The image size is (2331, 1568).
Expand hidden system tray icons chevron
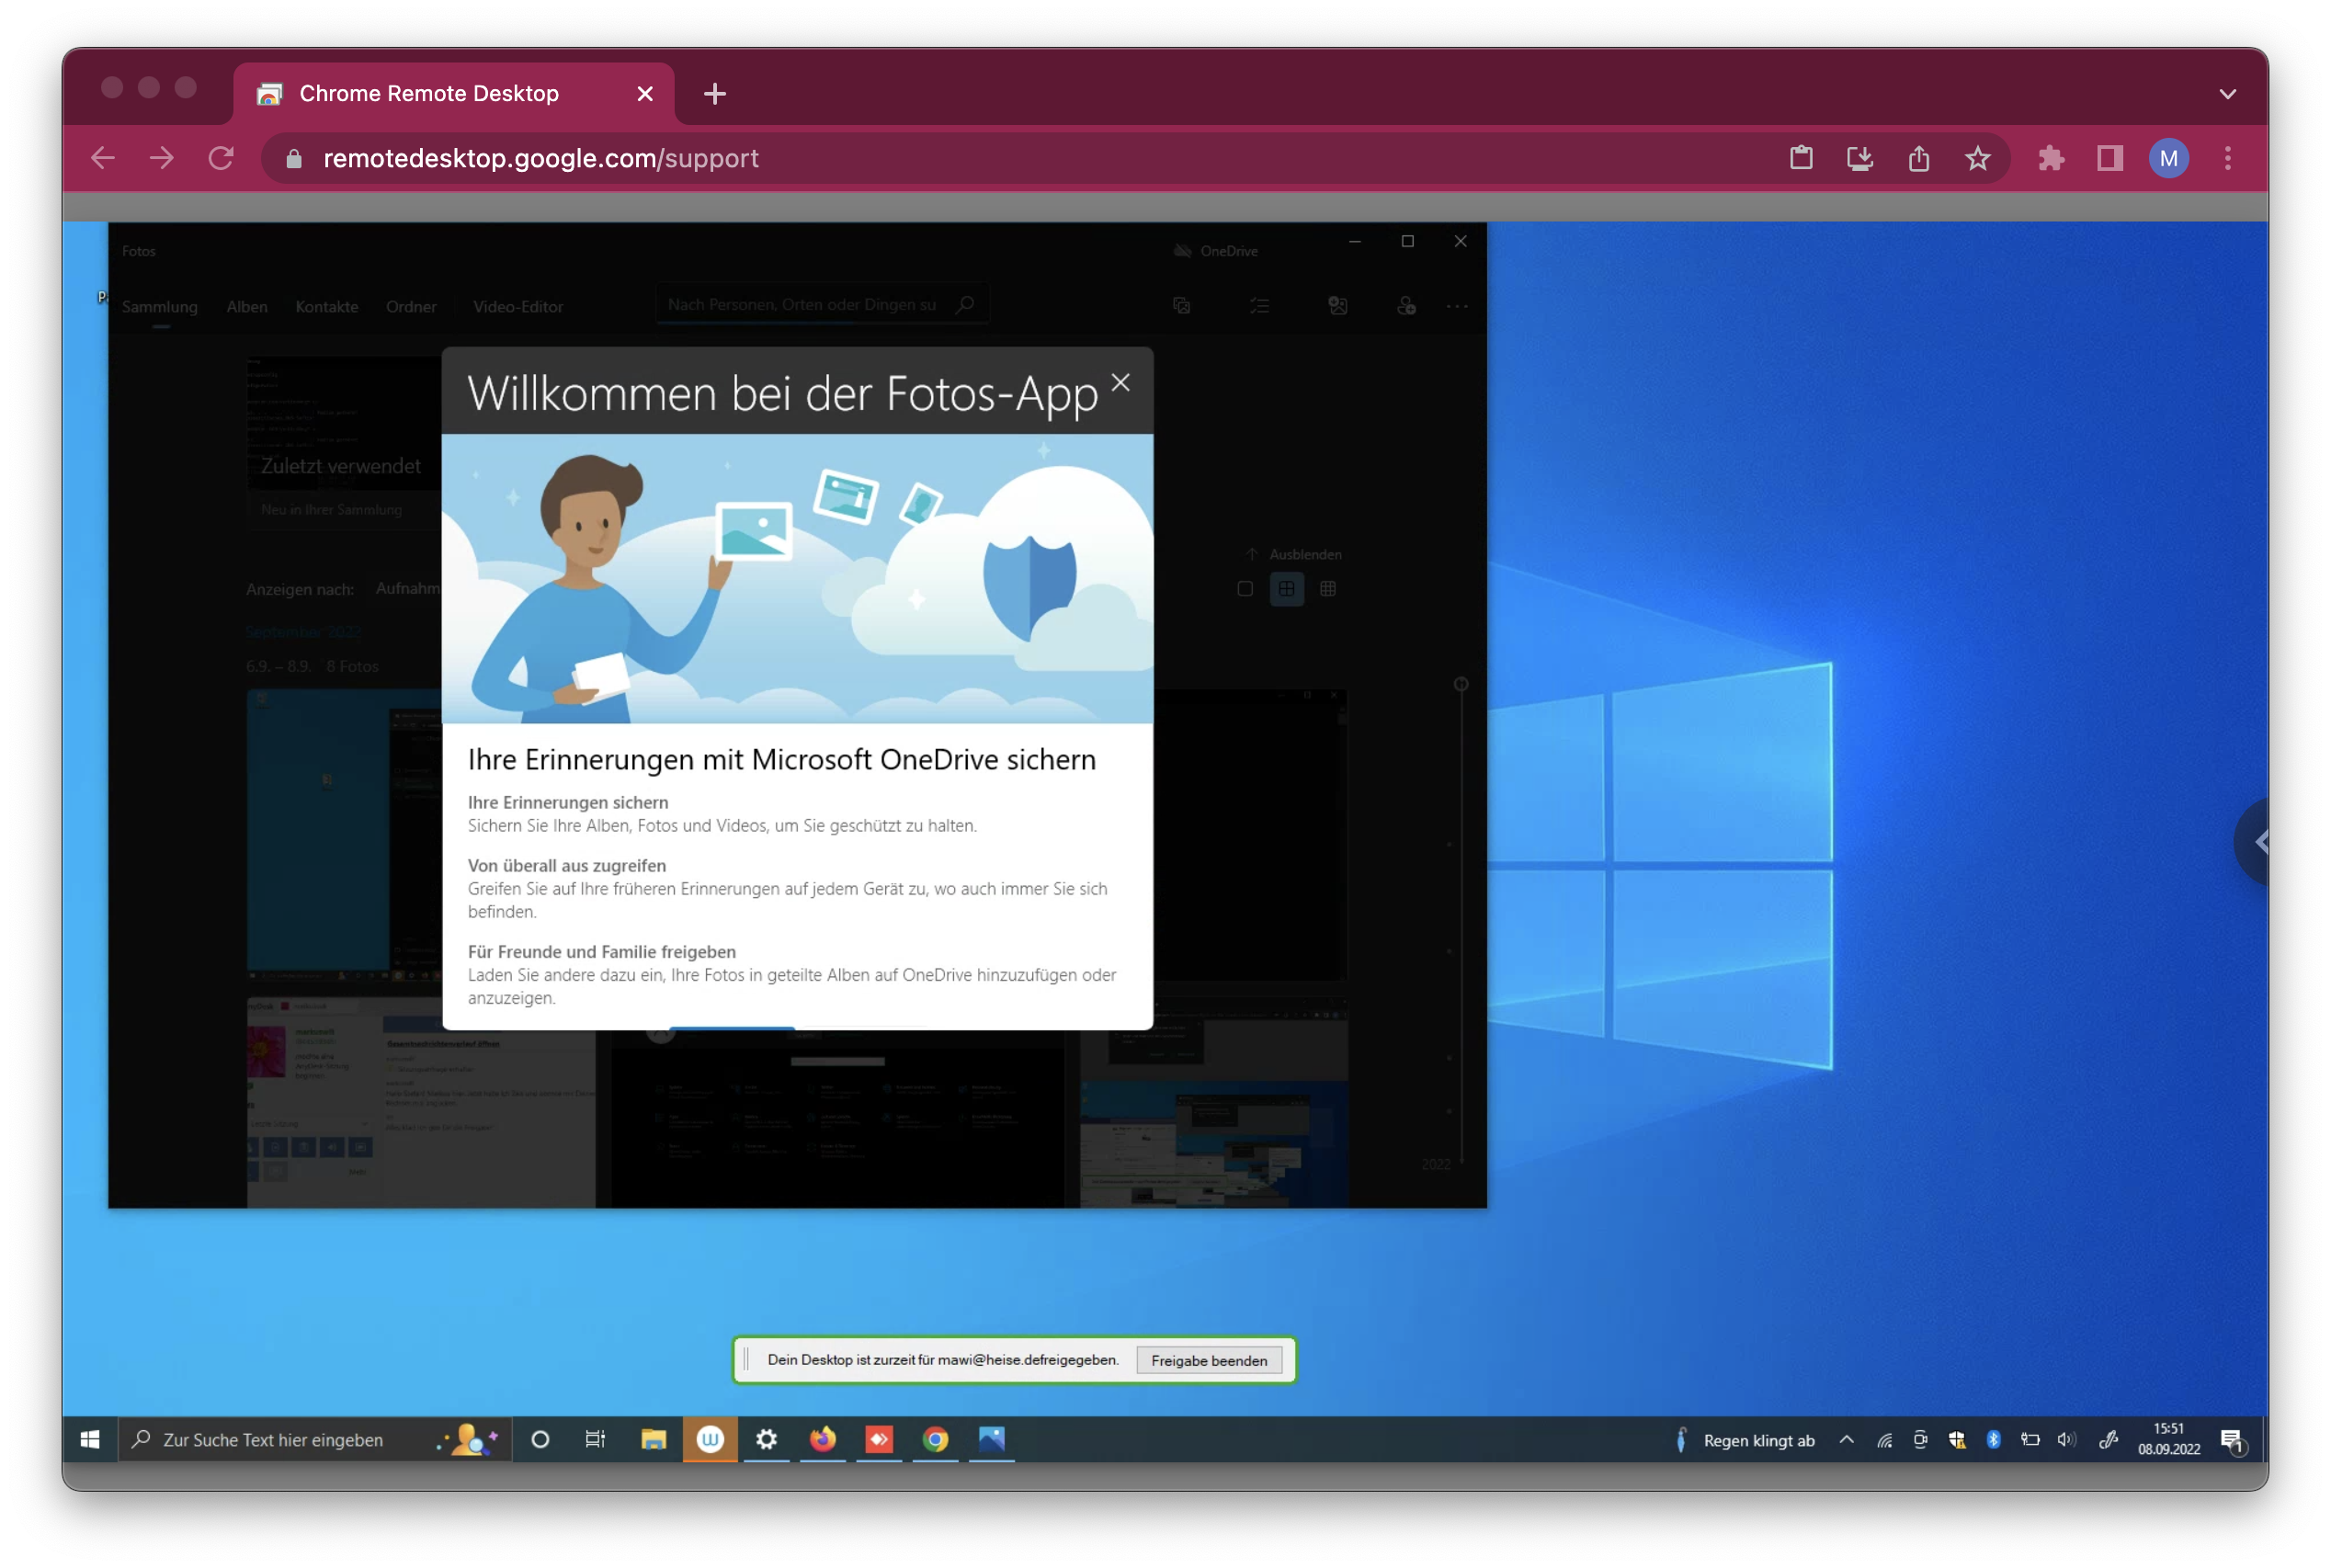(1846, 1440)
